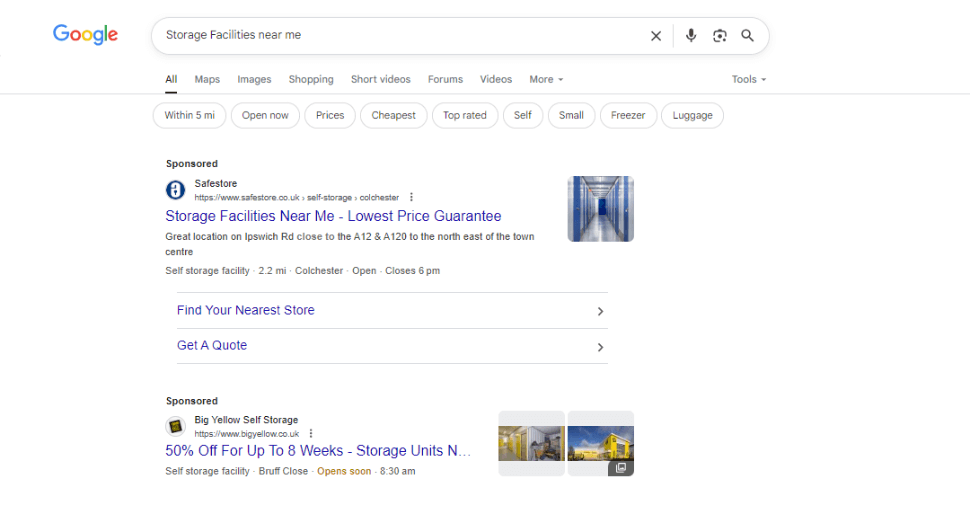Switch to the Images tab
Image resolution: width=970 pixels, height=517 pixels.
tap(254, 79)
